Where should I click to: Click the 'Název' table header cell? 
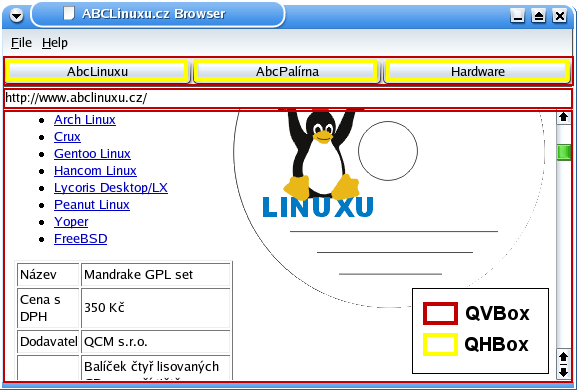point(48,274)
